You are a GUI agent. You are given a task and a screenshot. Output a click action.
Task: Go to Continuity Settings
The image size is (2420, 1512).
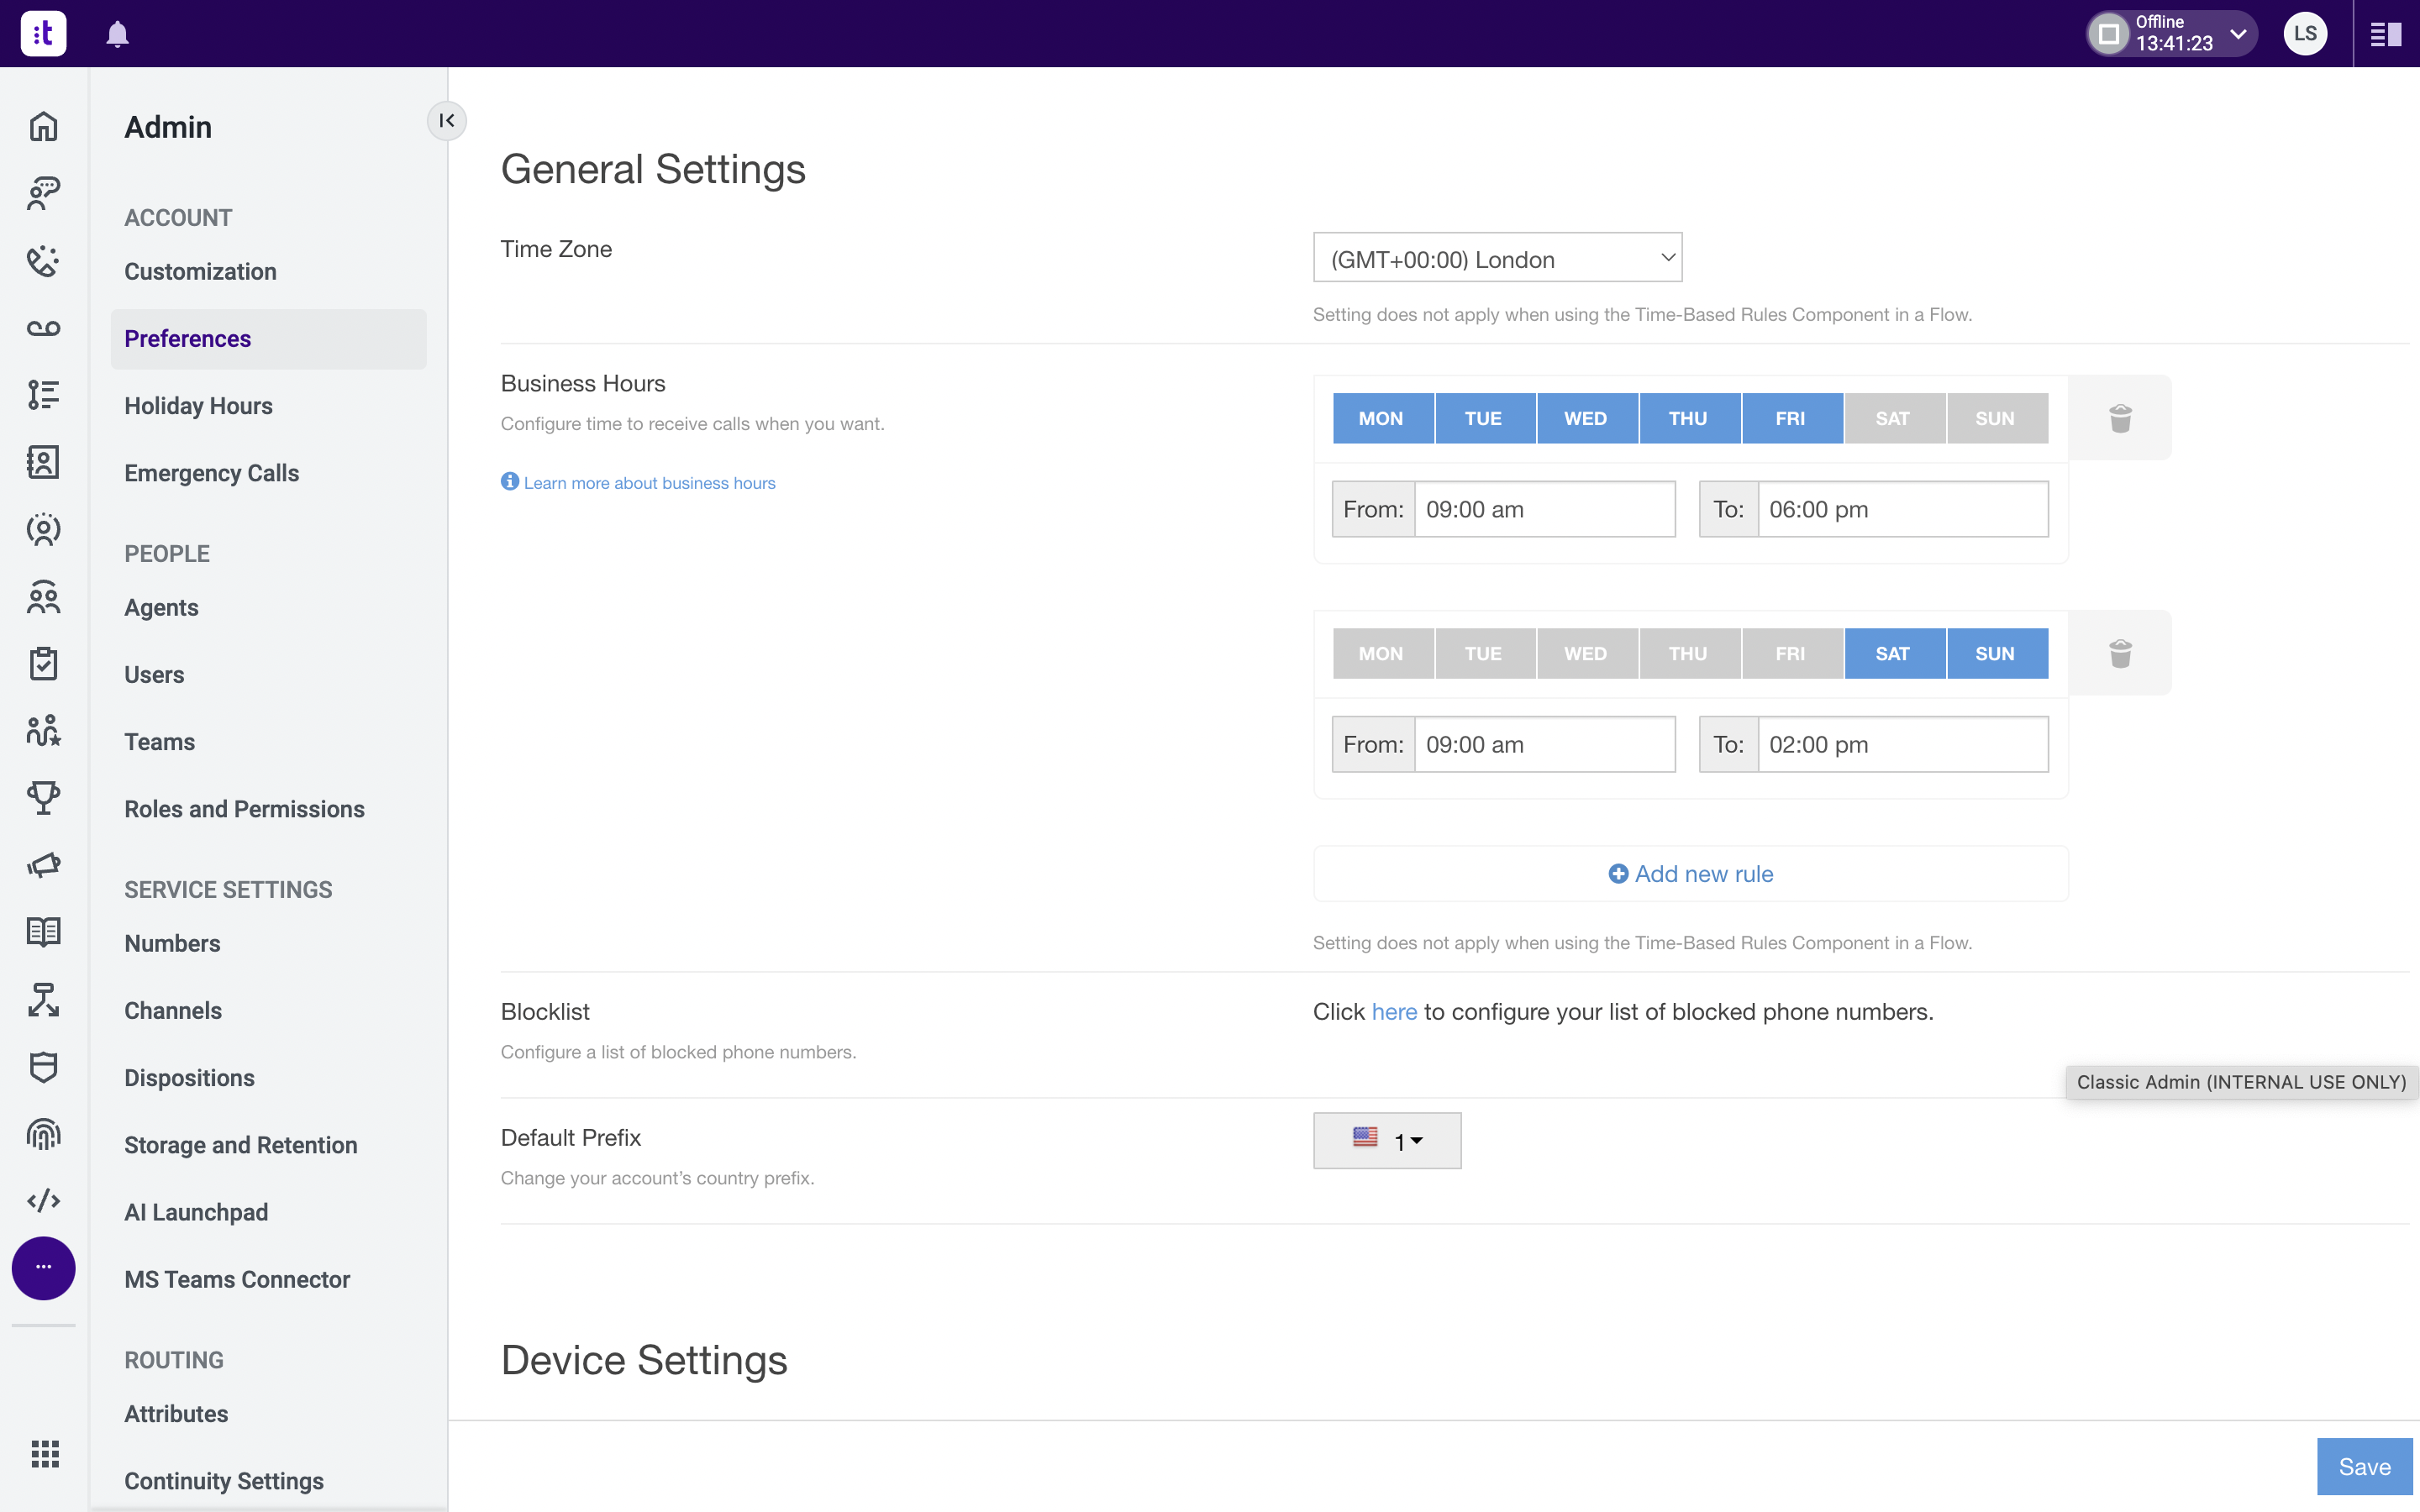coord(224,1480)
